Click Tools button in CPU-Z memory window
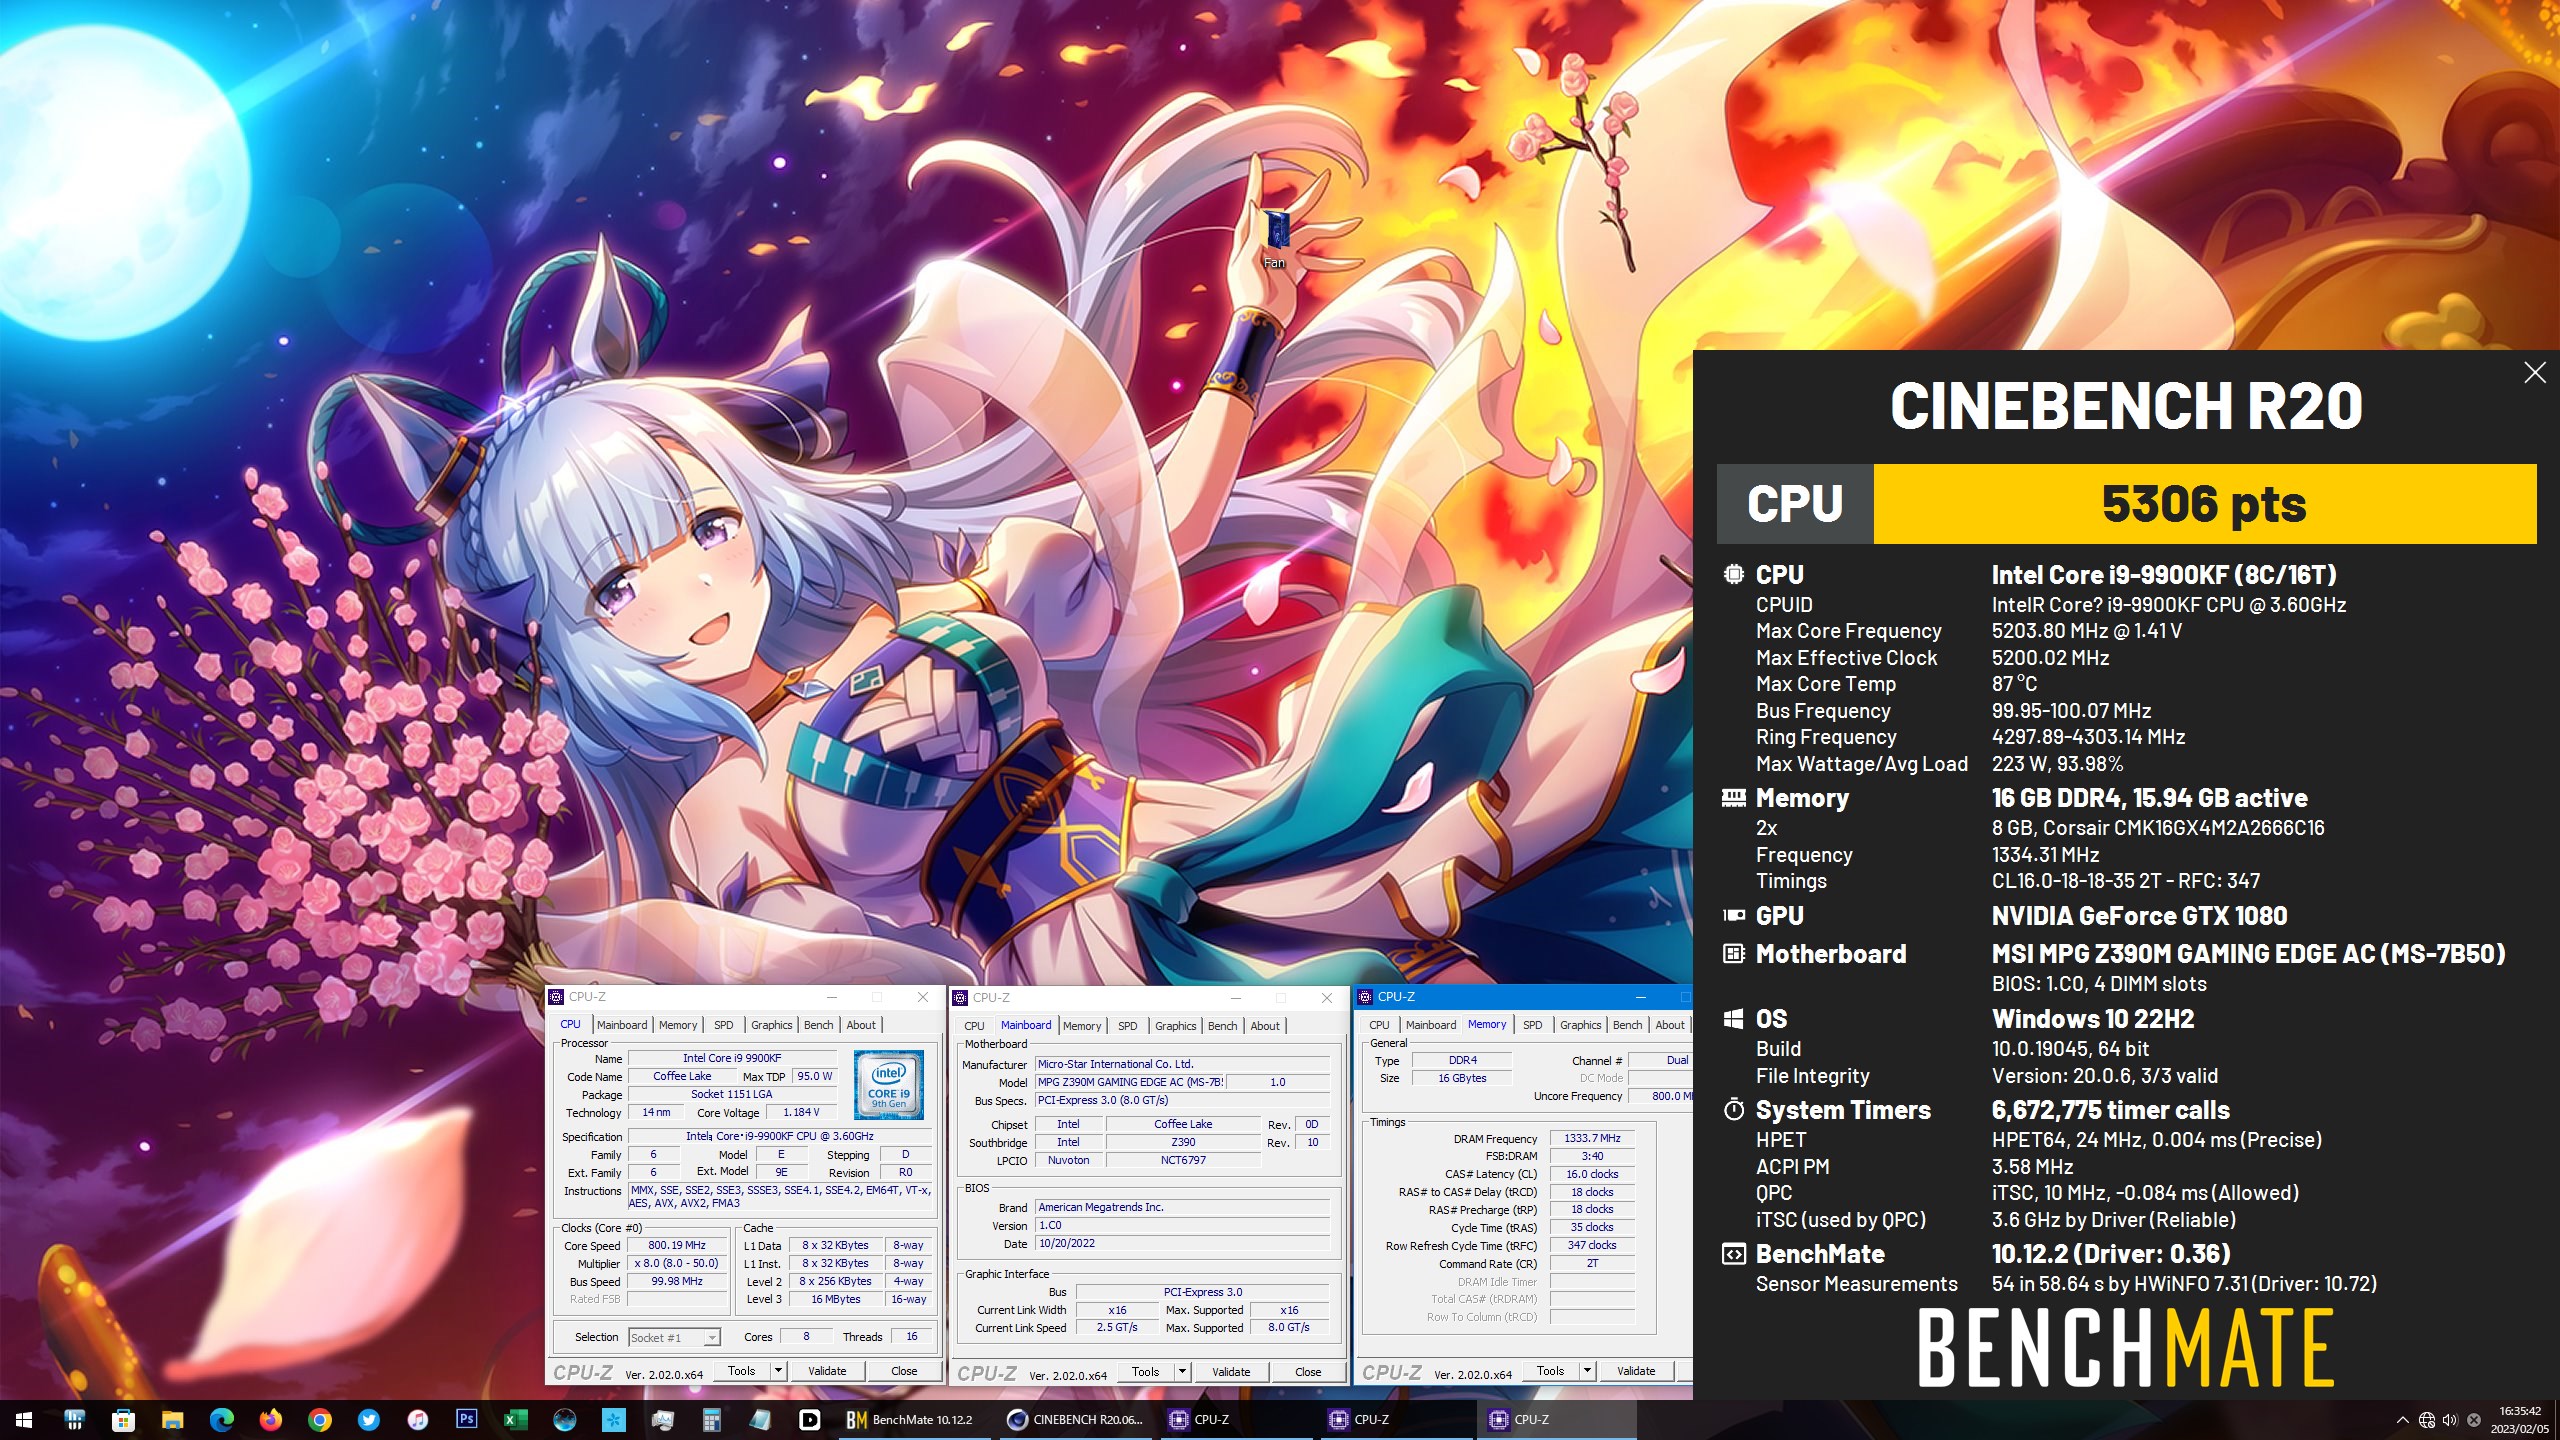2560x1440 pixels. pos(1550,1371)
